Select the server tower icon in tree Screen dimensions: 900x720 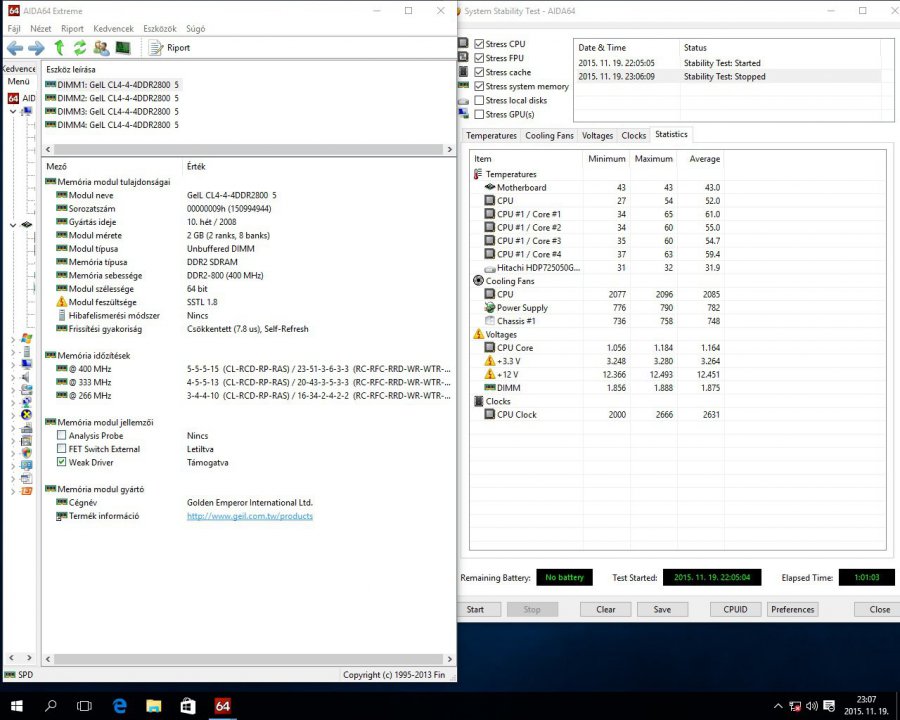click(x=26, y=352)
